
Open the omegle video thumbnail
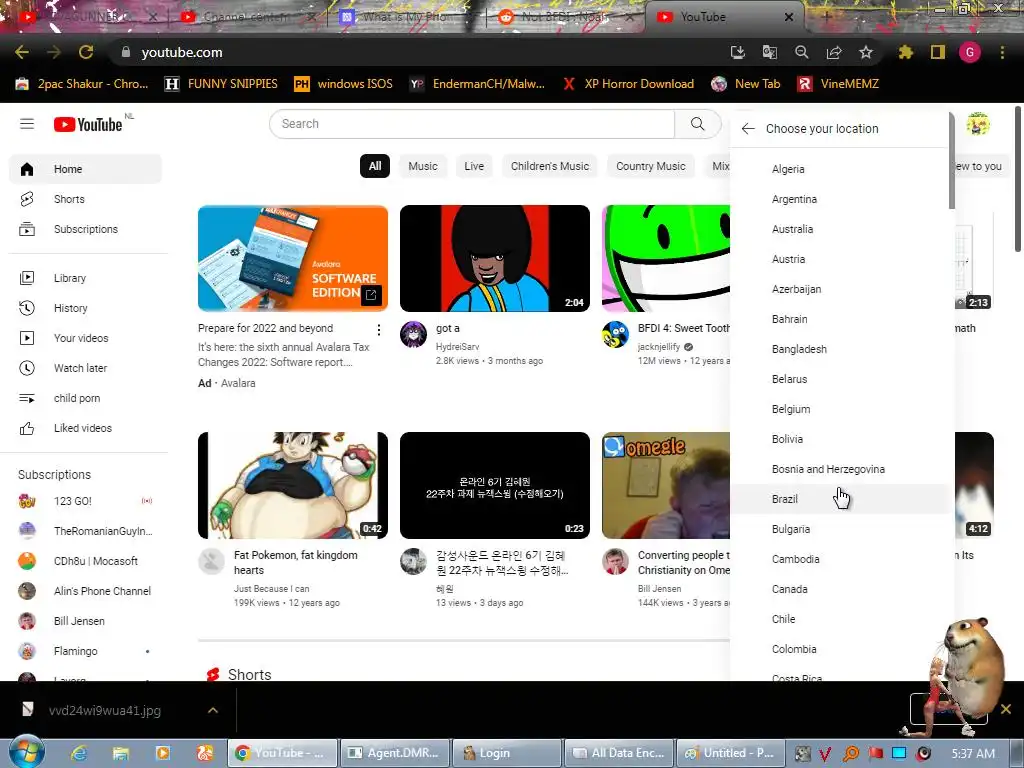pyautogui.click(x=665, y=485)
